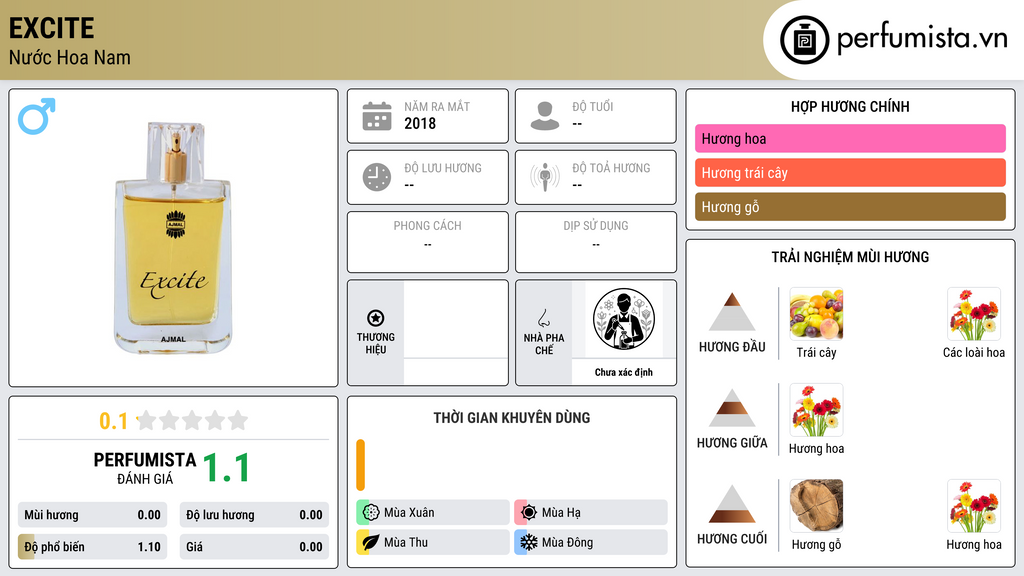Click the 0.1 user rating value
The image size is (1024, 576).
point(114,421)
